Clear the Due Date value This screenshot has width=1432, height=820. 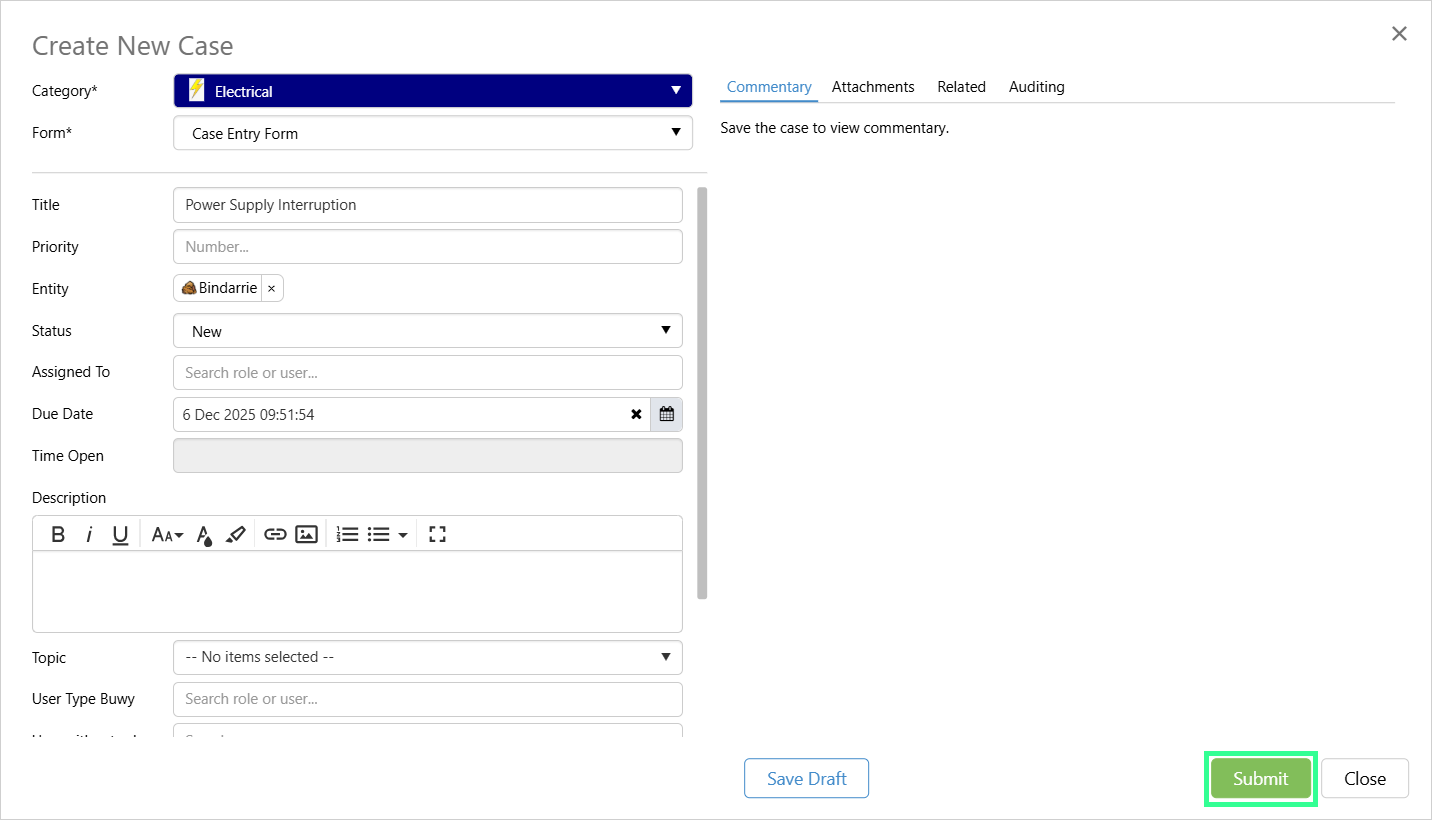click(636, 414)
